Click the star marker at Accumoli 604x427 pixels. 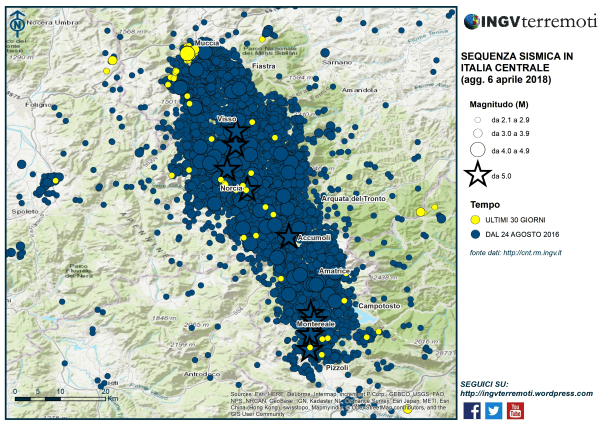tap(288, 236)
